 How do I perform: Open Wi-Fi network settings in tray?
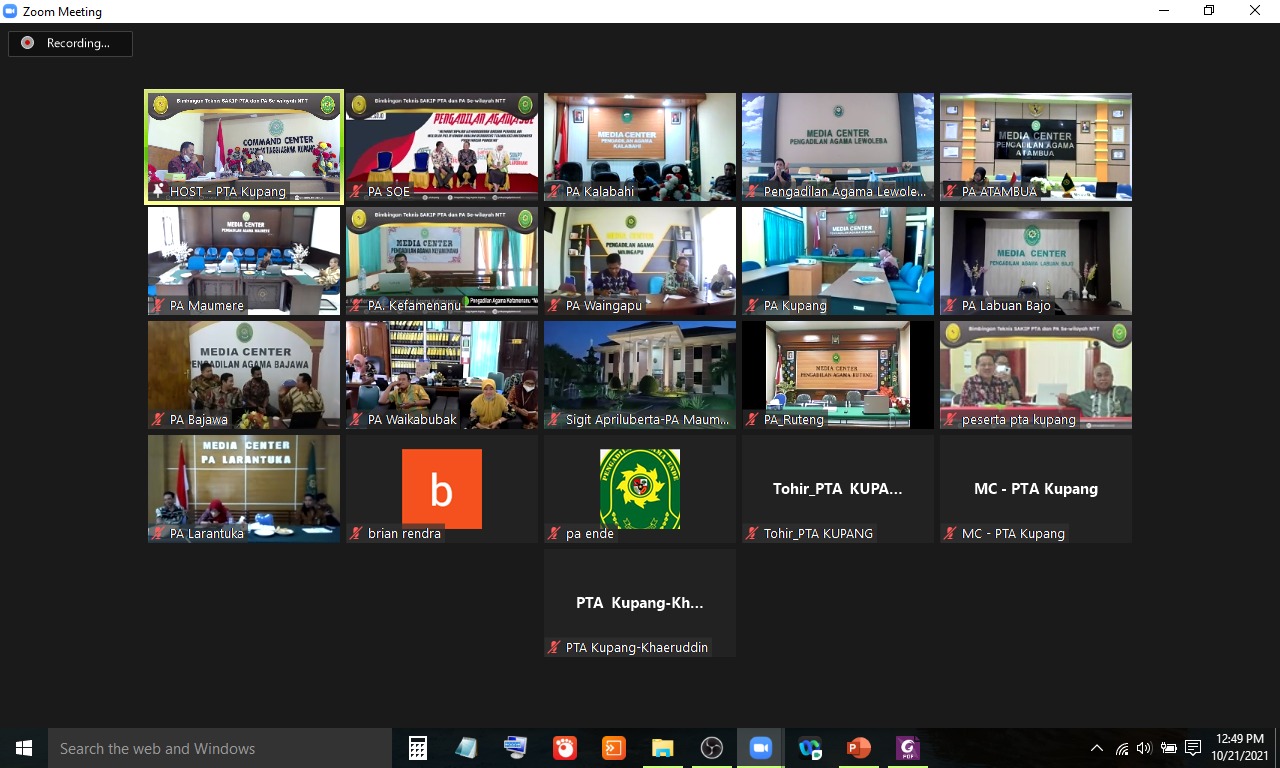coord(1122,748)
